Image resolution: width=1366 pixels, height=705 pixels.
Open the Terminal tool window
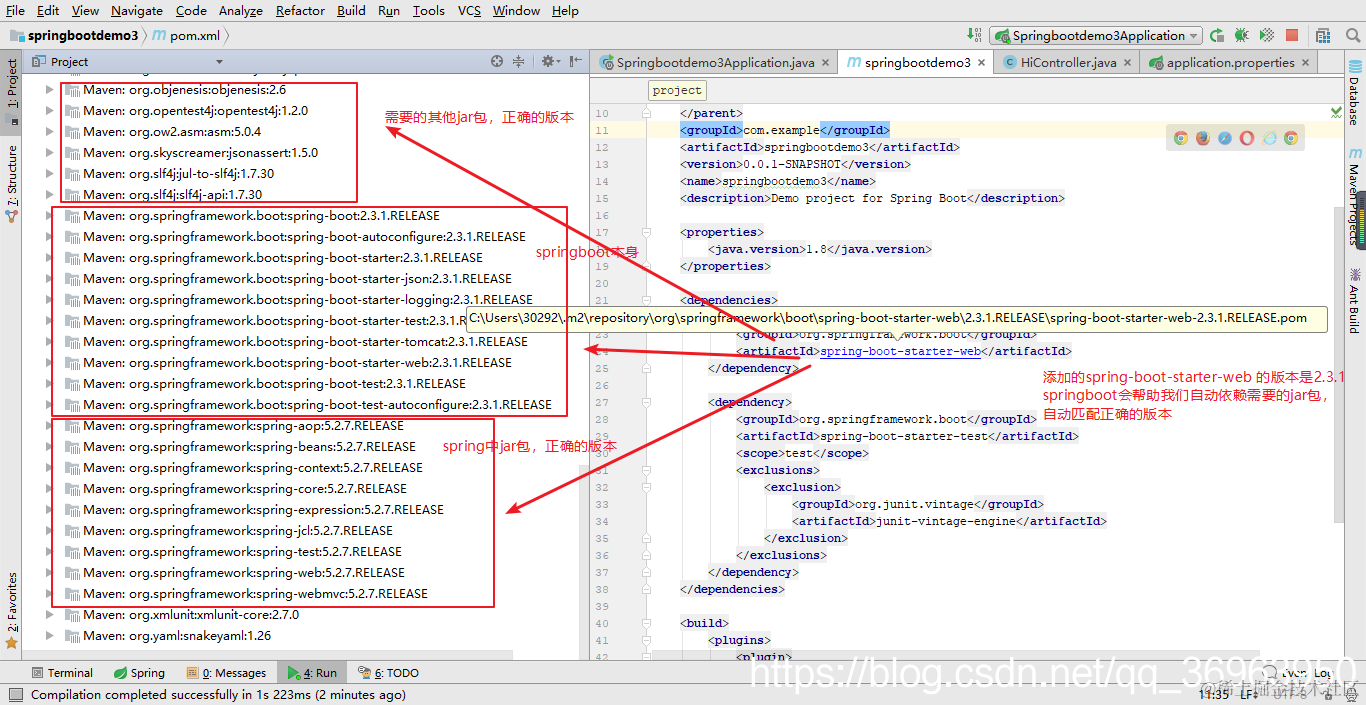coord(62,673)
